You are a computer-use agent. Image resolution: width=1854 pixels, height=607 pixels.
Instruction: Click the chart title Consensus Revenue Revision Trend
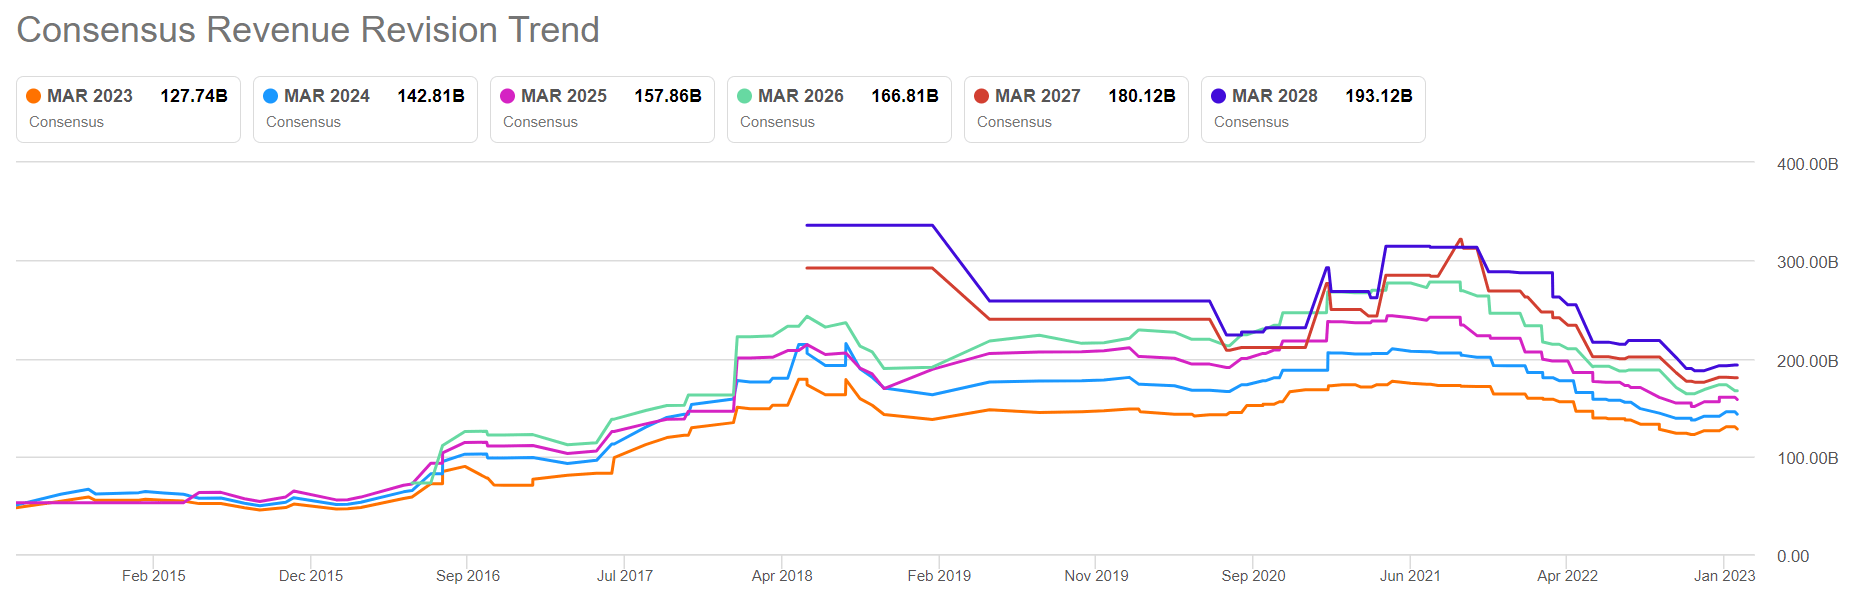[307, 30]
